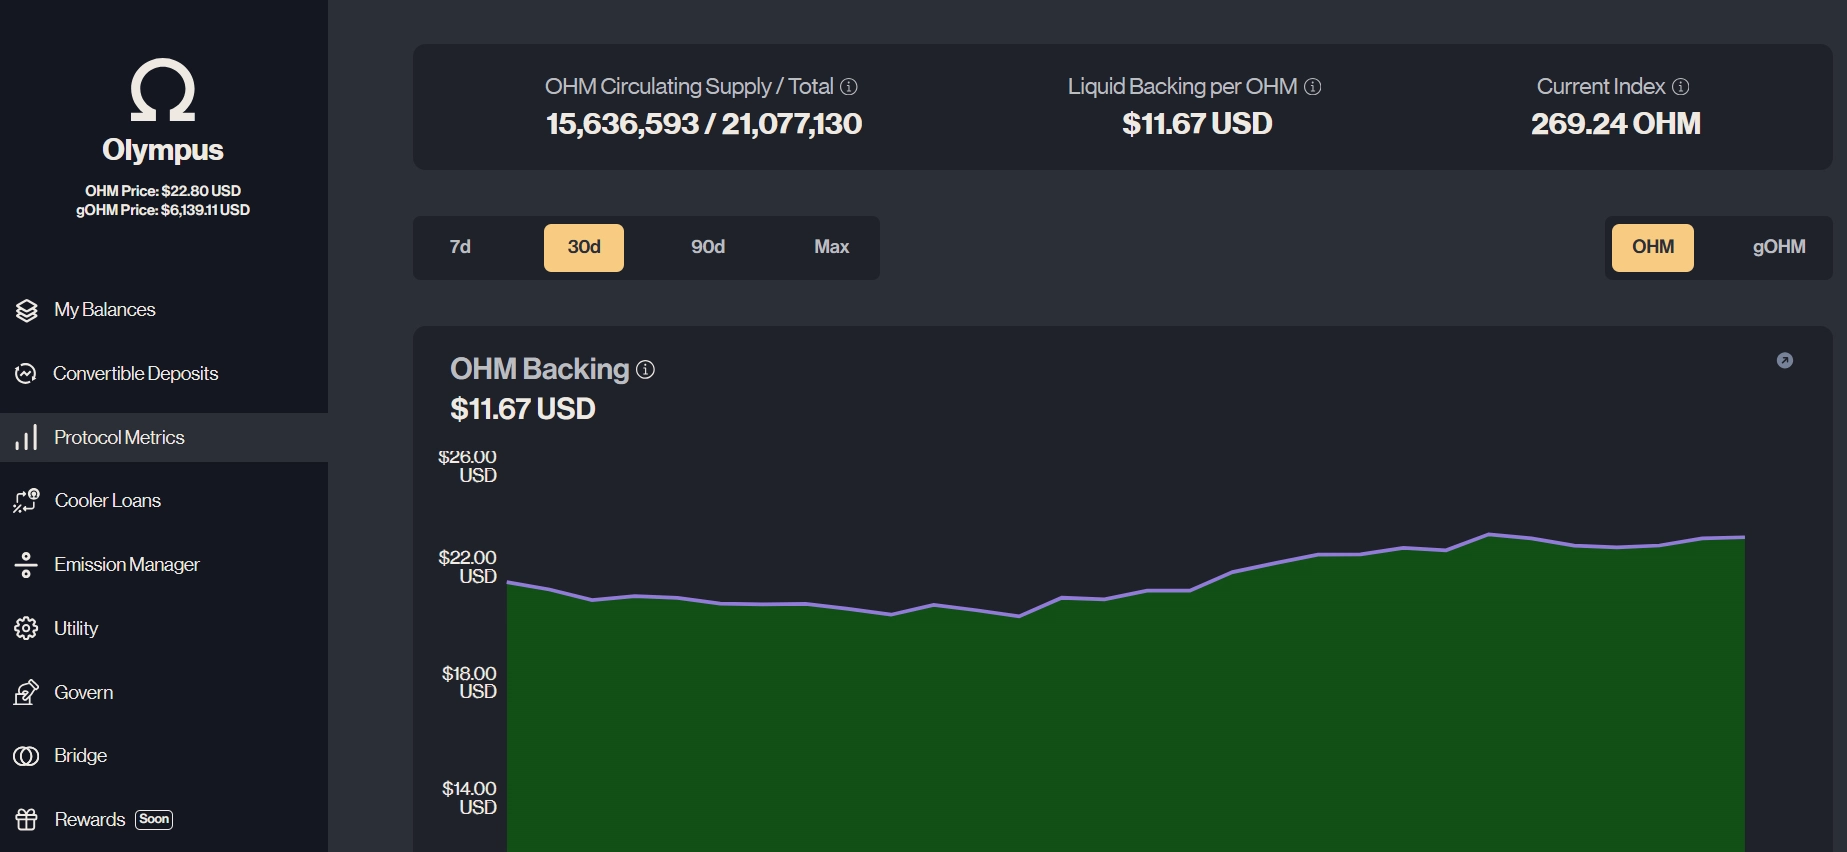Click the Cooler Loans icon
The image size is (1847, 852).
click(26, 501)
